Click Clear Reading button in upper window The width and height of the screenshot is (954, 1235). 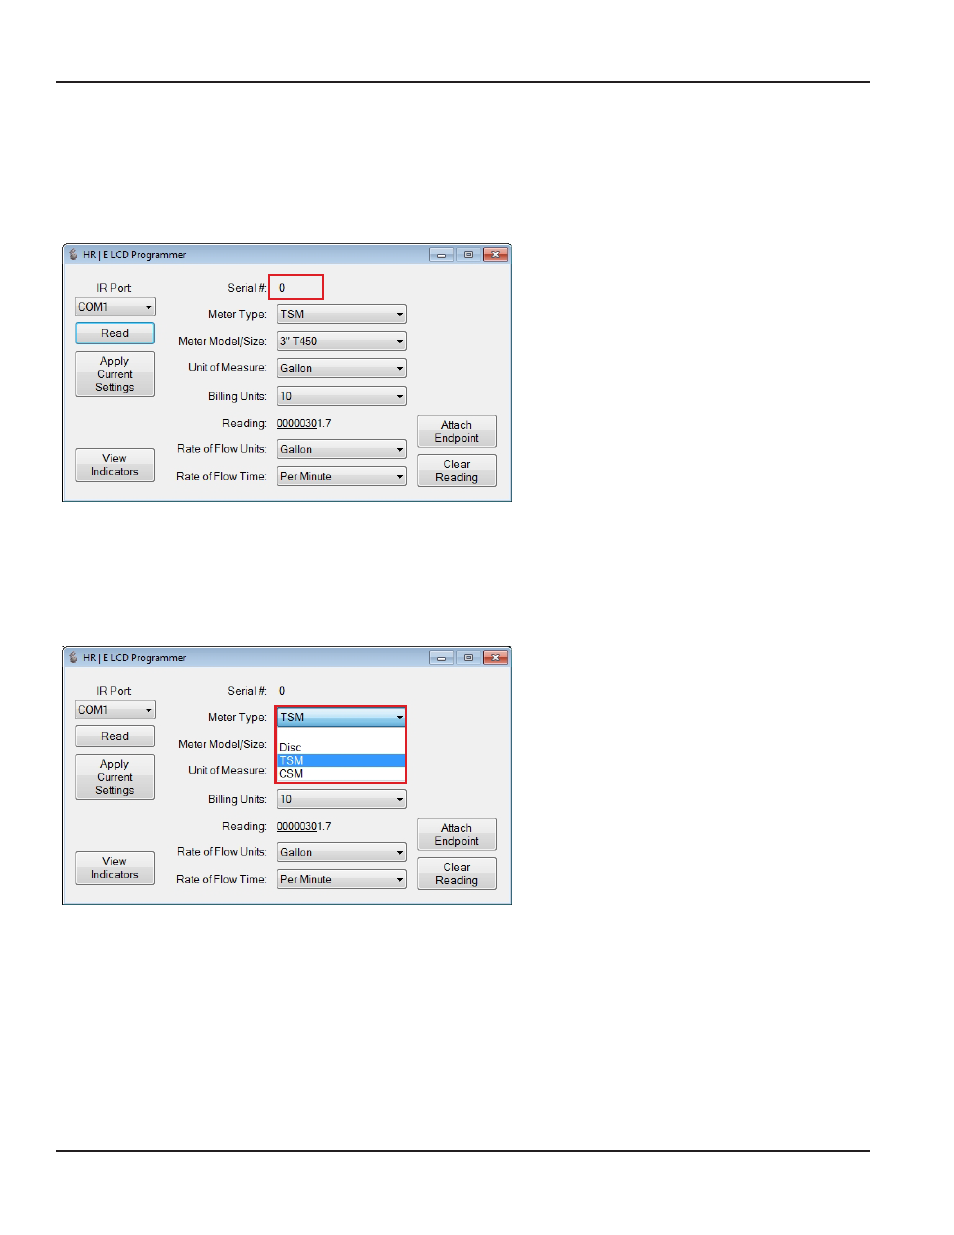[457, 471]
